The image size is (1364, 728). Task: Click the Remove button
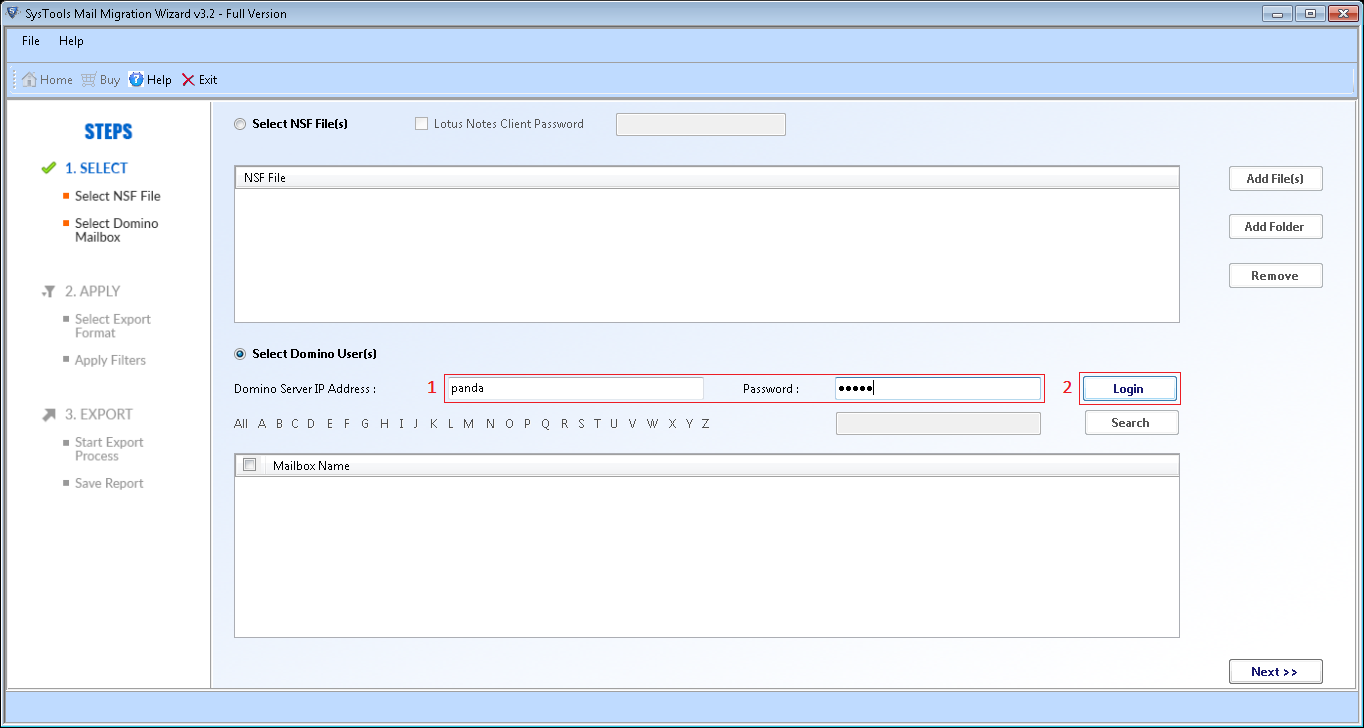pyautogui.click(x=1275, y=276)
